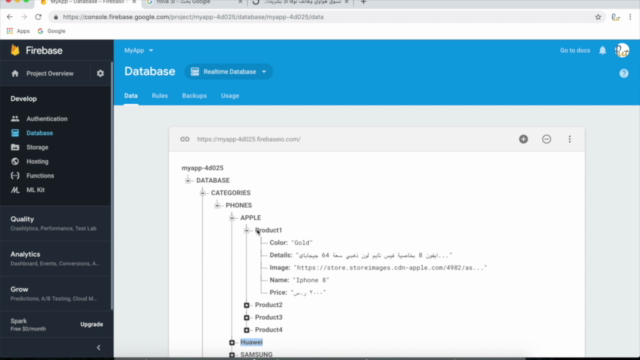The height and width of the screenshot is (360, 640).
Task: Click the Price field value
Action: (x=308, y=293)
